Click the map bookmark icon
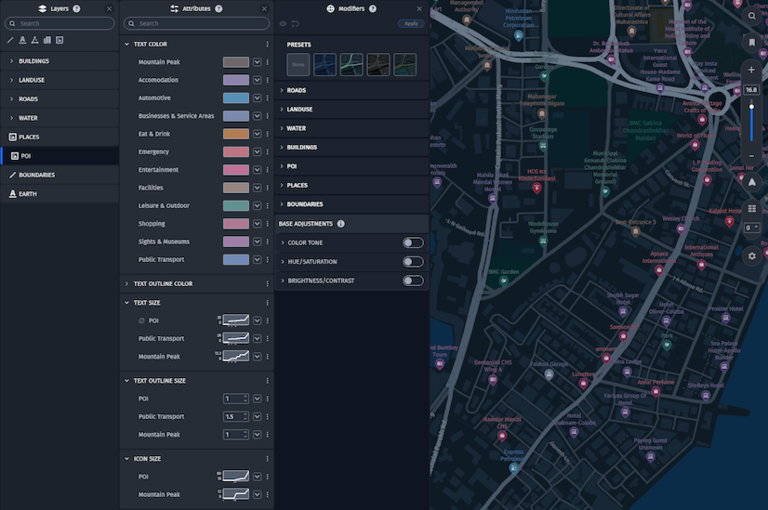Image resolution: width=768 pixels, height=510 pixels. [751, 43]
